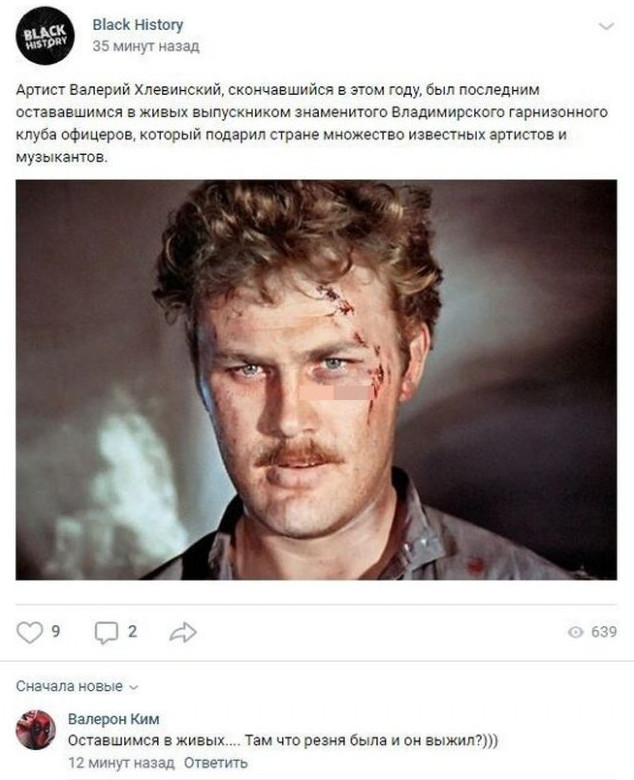Image resolution: width=634 pixels, height=780 pixels.
Task: Open the Black History group avatar
Action: tap(45, 35)
